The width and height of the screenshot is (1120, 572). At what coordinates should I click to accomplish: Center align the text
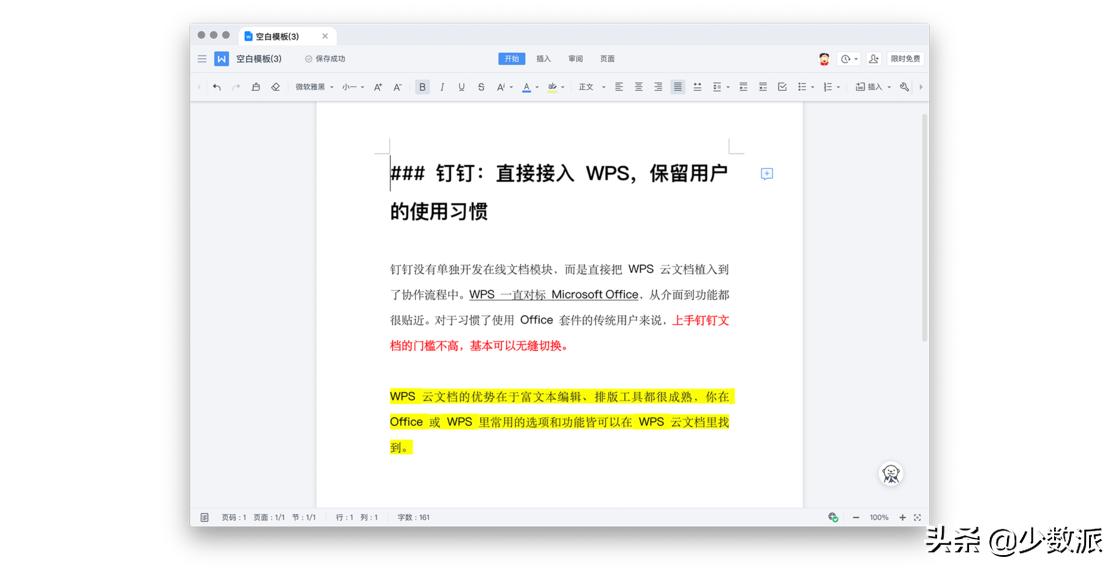point(639,87)
